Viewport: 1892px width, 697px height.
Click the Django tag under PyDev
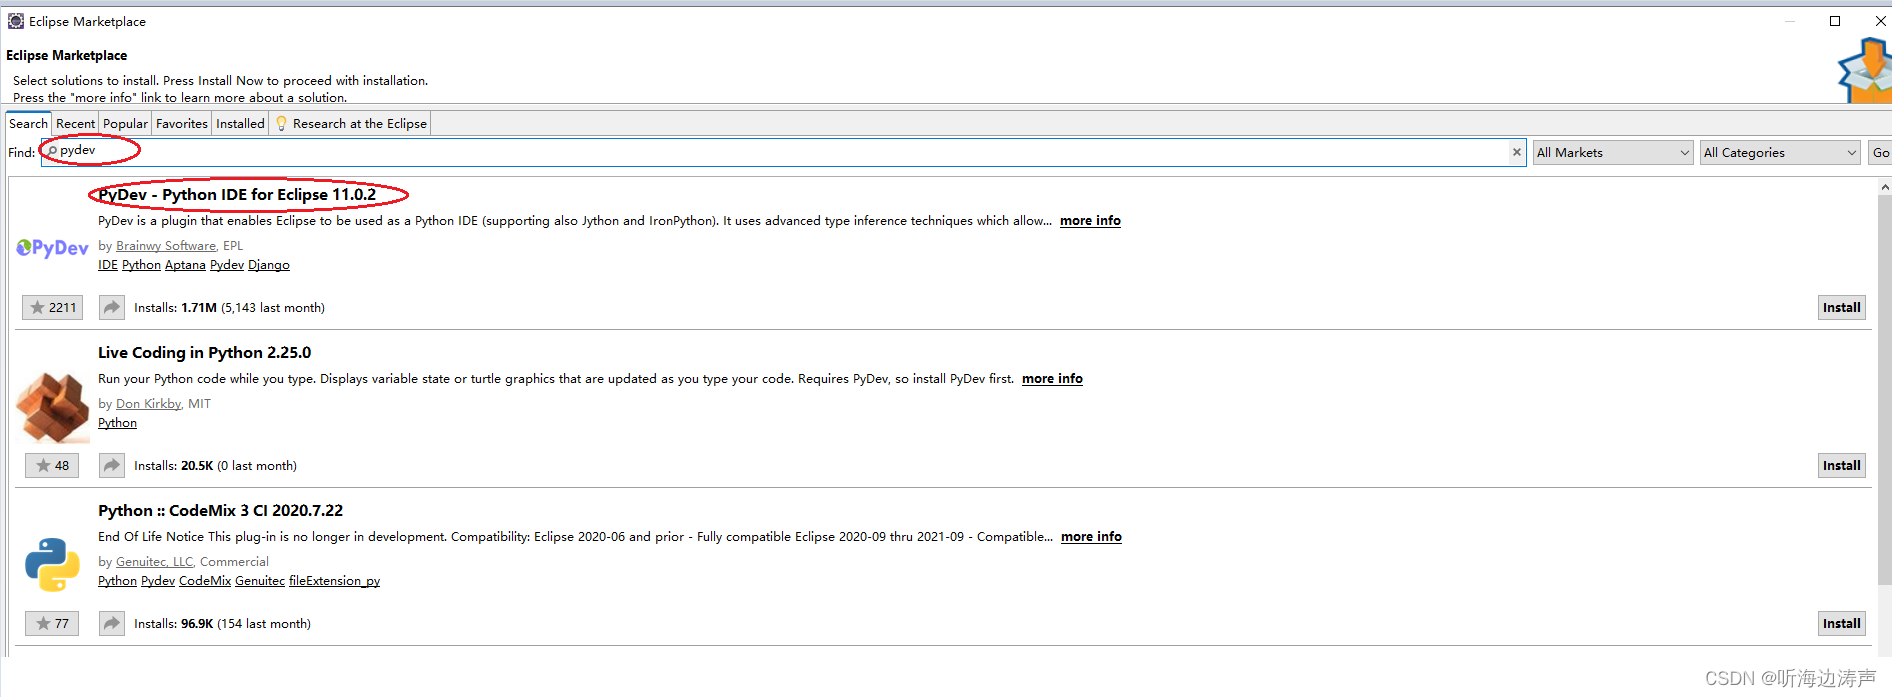tap(269, 265)
